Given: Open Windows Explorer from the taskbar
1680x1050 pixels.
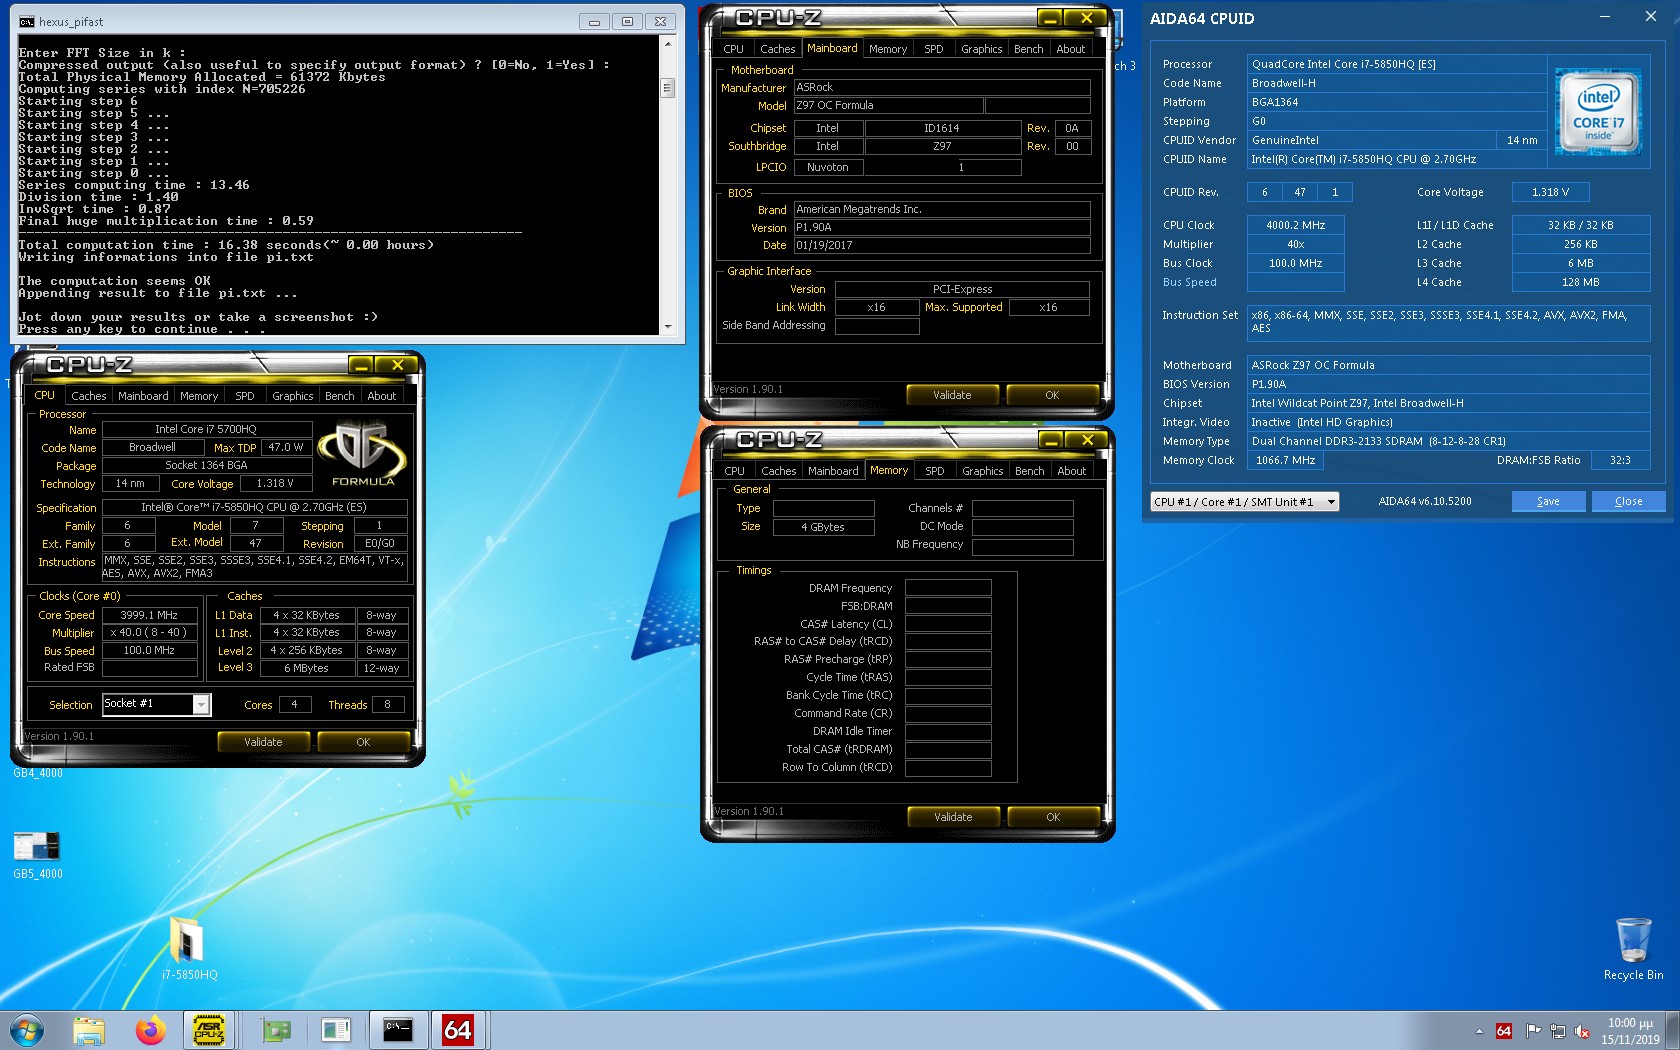Looking at the screenshot, I should click(89, 1030).
